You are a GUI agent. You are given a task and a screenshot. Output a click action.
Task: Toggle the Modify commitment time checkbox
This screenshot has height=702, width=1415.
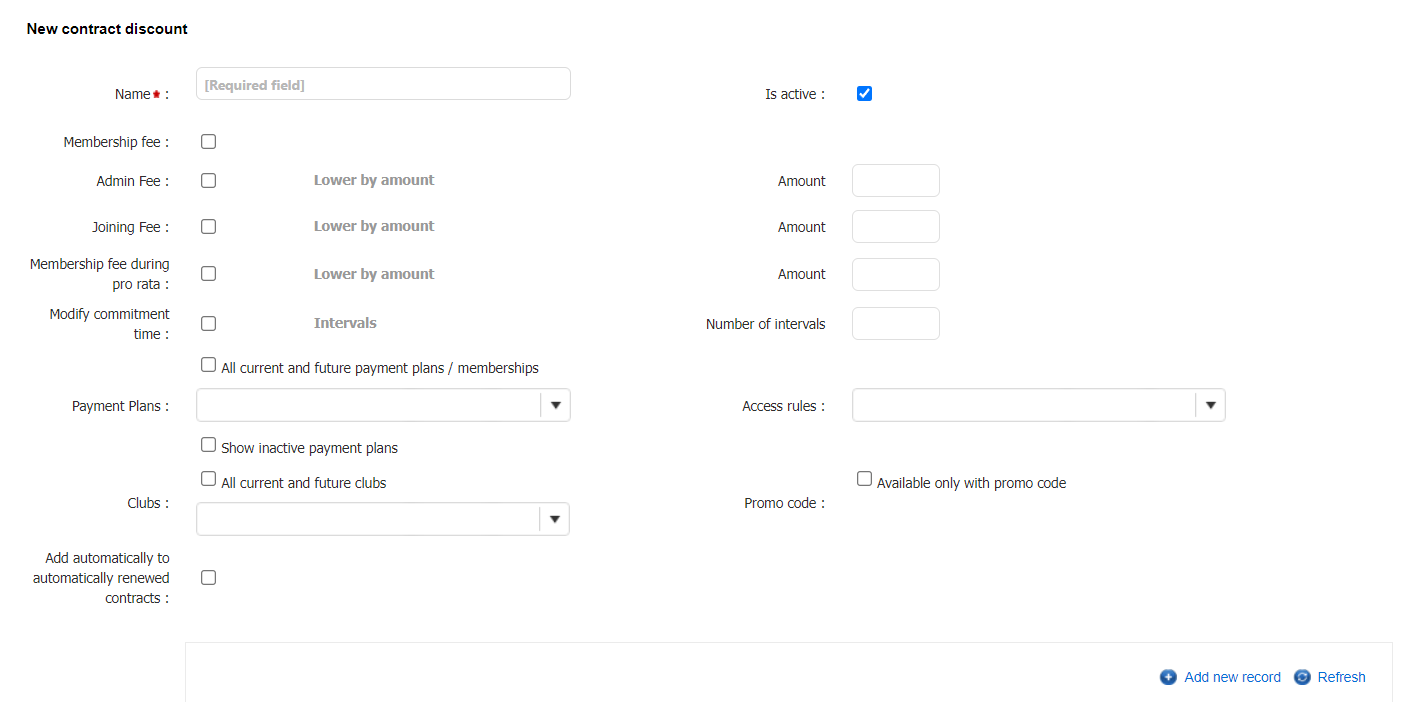tap(208, 324)
